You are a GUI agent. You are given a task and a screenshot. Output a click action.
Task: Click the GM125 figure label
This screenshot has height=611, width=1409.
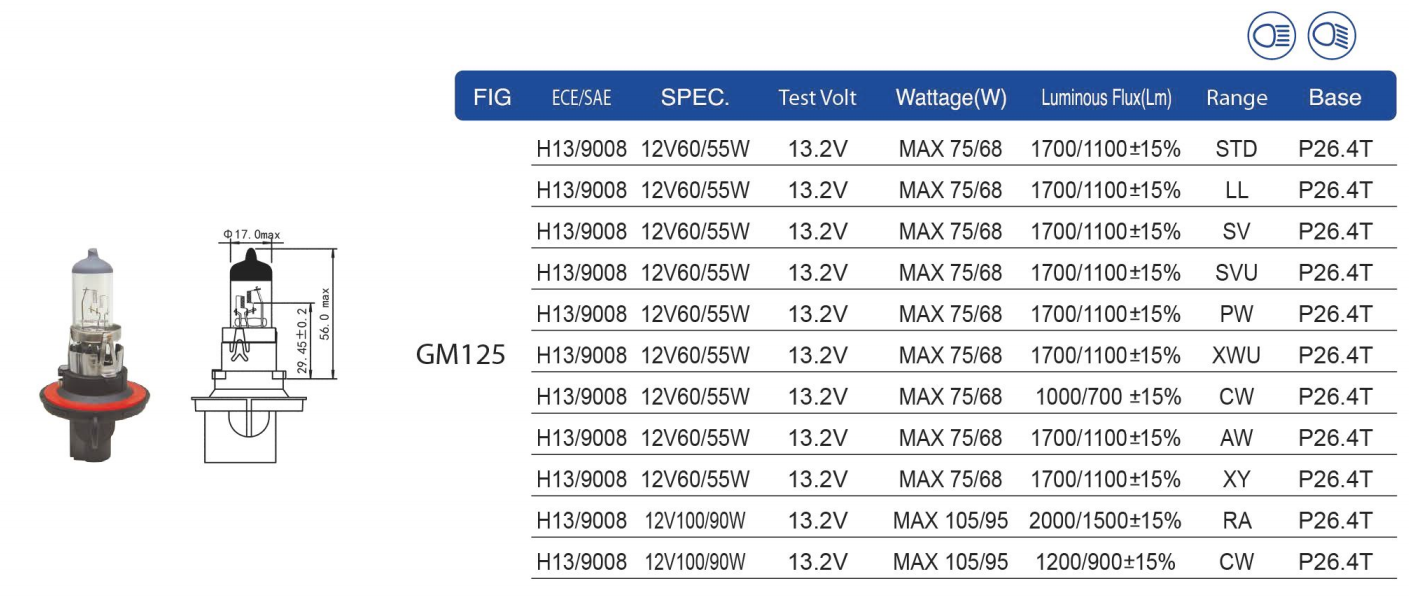click(x=461, y=354)
